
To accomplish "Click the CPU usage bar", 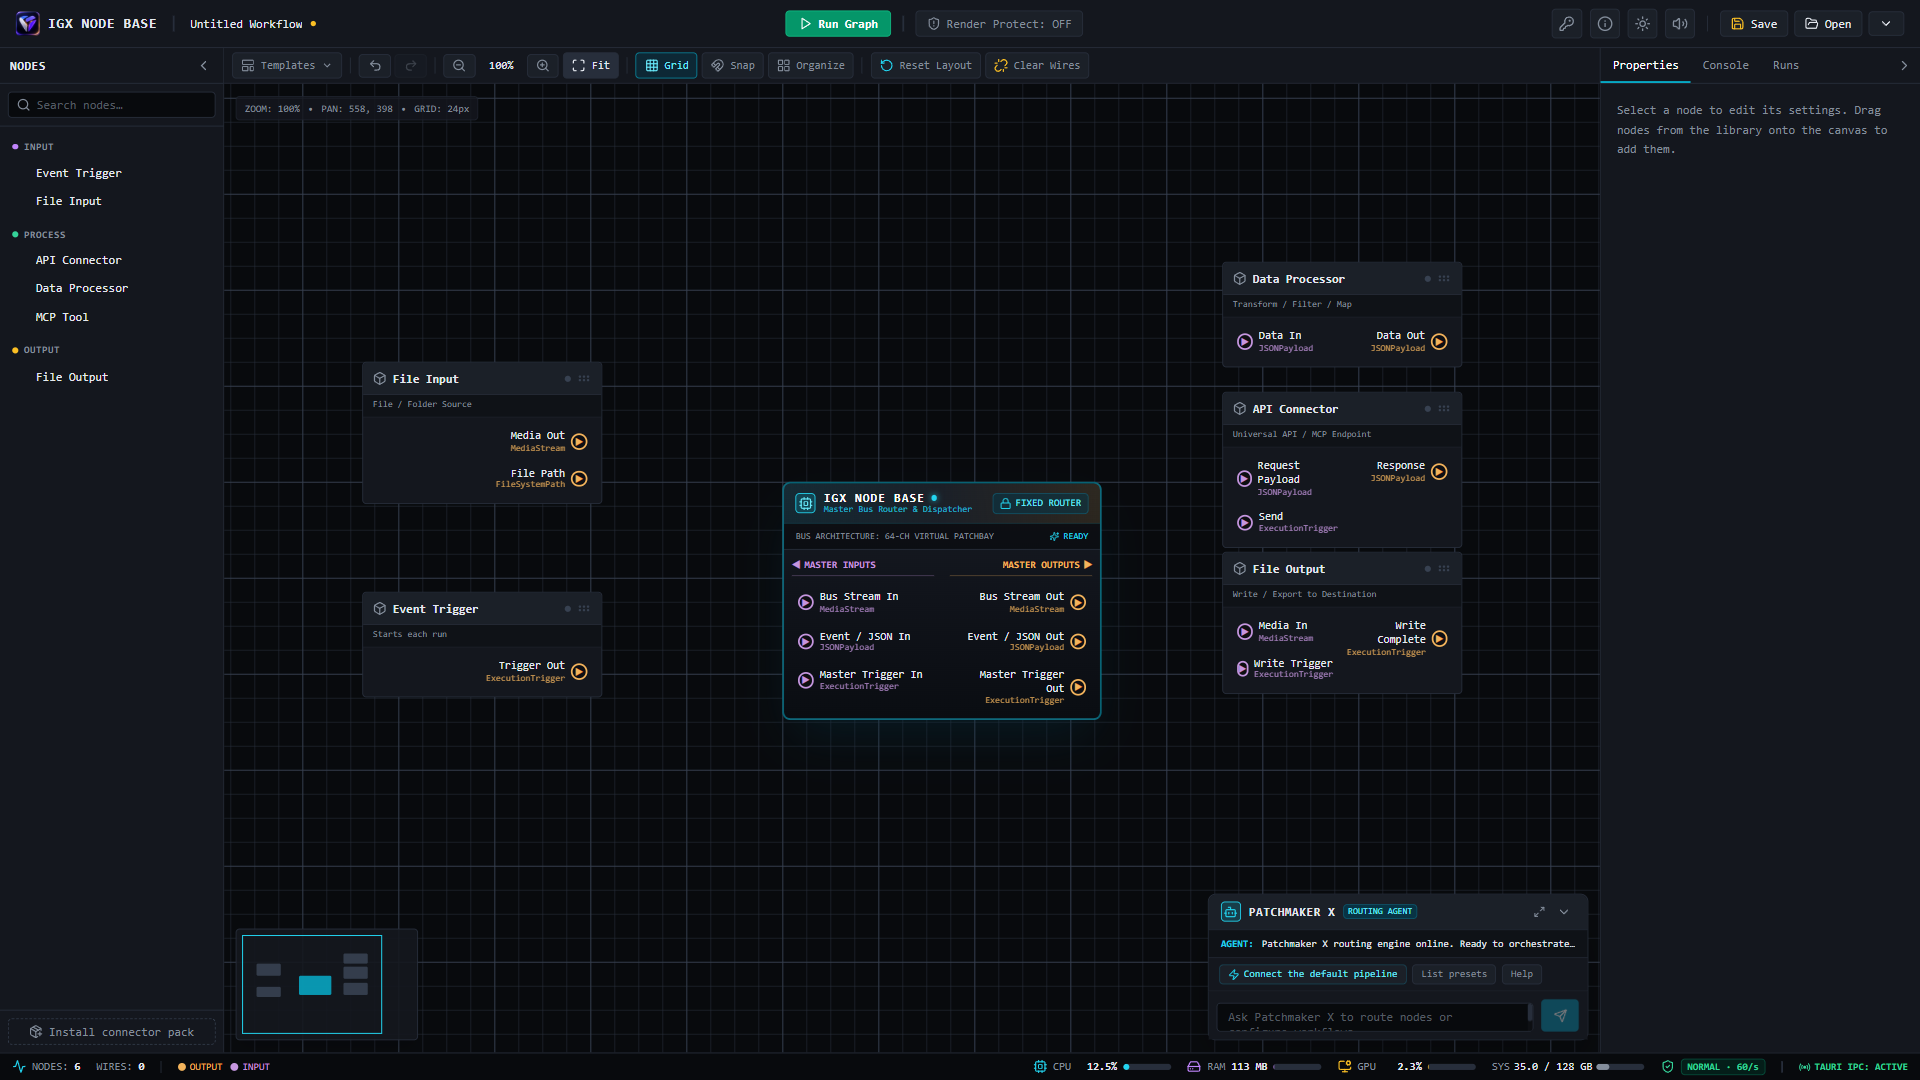I will point(1147,1067).
